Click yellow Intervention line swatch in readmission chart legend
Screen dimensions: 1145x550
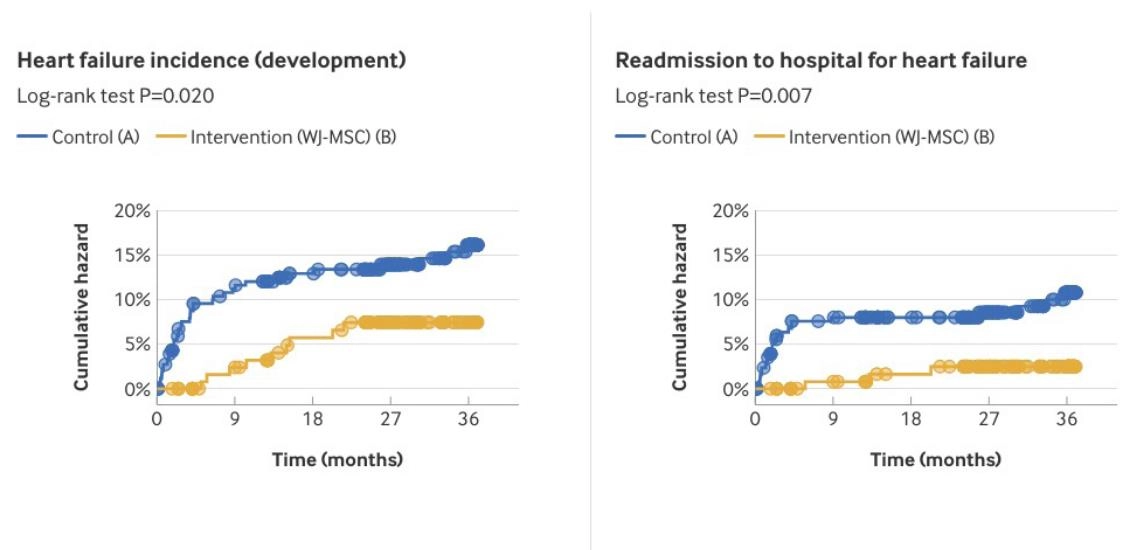click(x=768, y=137)
